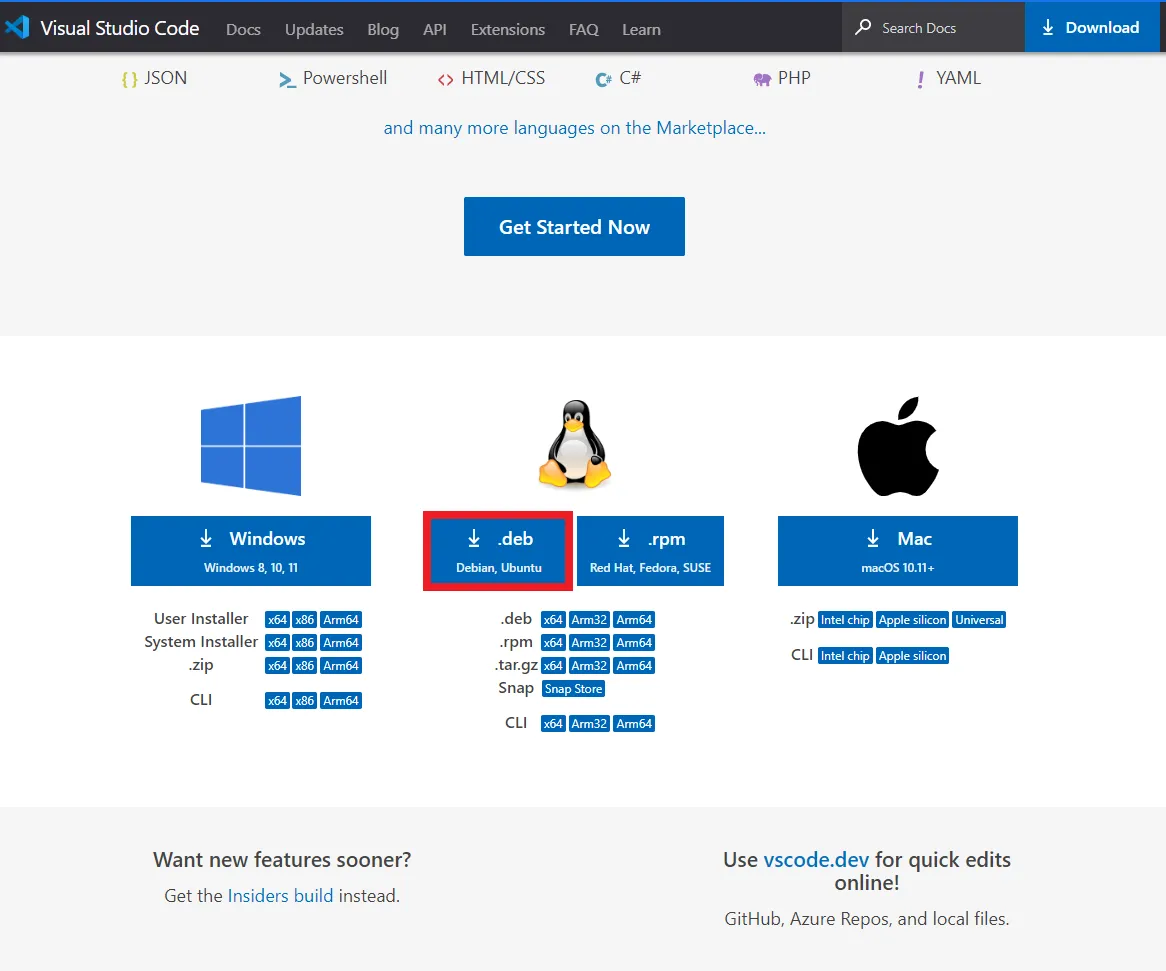The image size is (1166, 971).
Task: Select Mac CLI Apple silicon link
Action: pyautogui.click(x=912, y=656)
